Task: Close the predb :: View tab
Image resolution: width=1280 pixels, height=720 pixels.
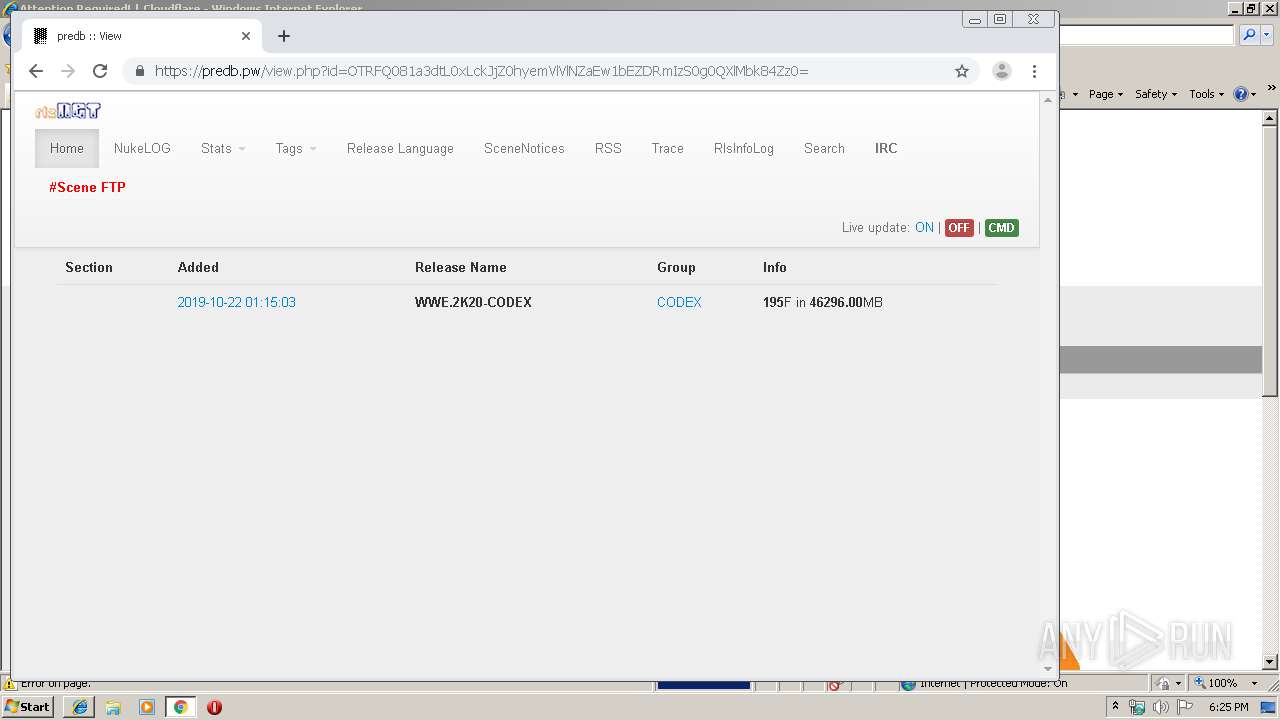Action: [x=246, y=36]
